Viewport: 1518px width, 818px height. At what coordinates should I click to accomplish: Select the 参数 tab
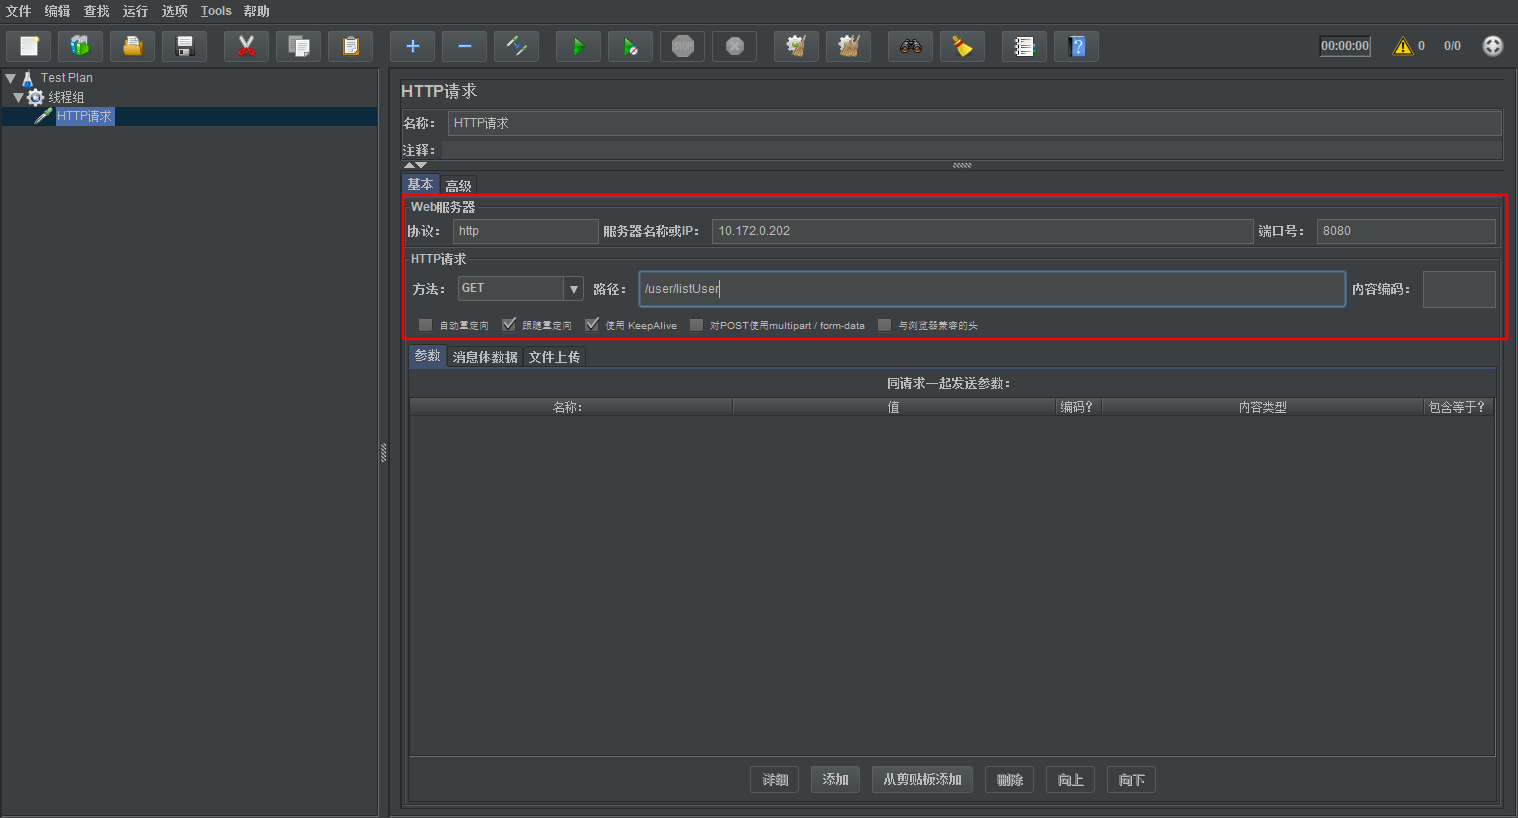pyautogui.click(x=427, y=356)
